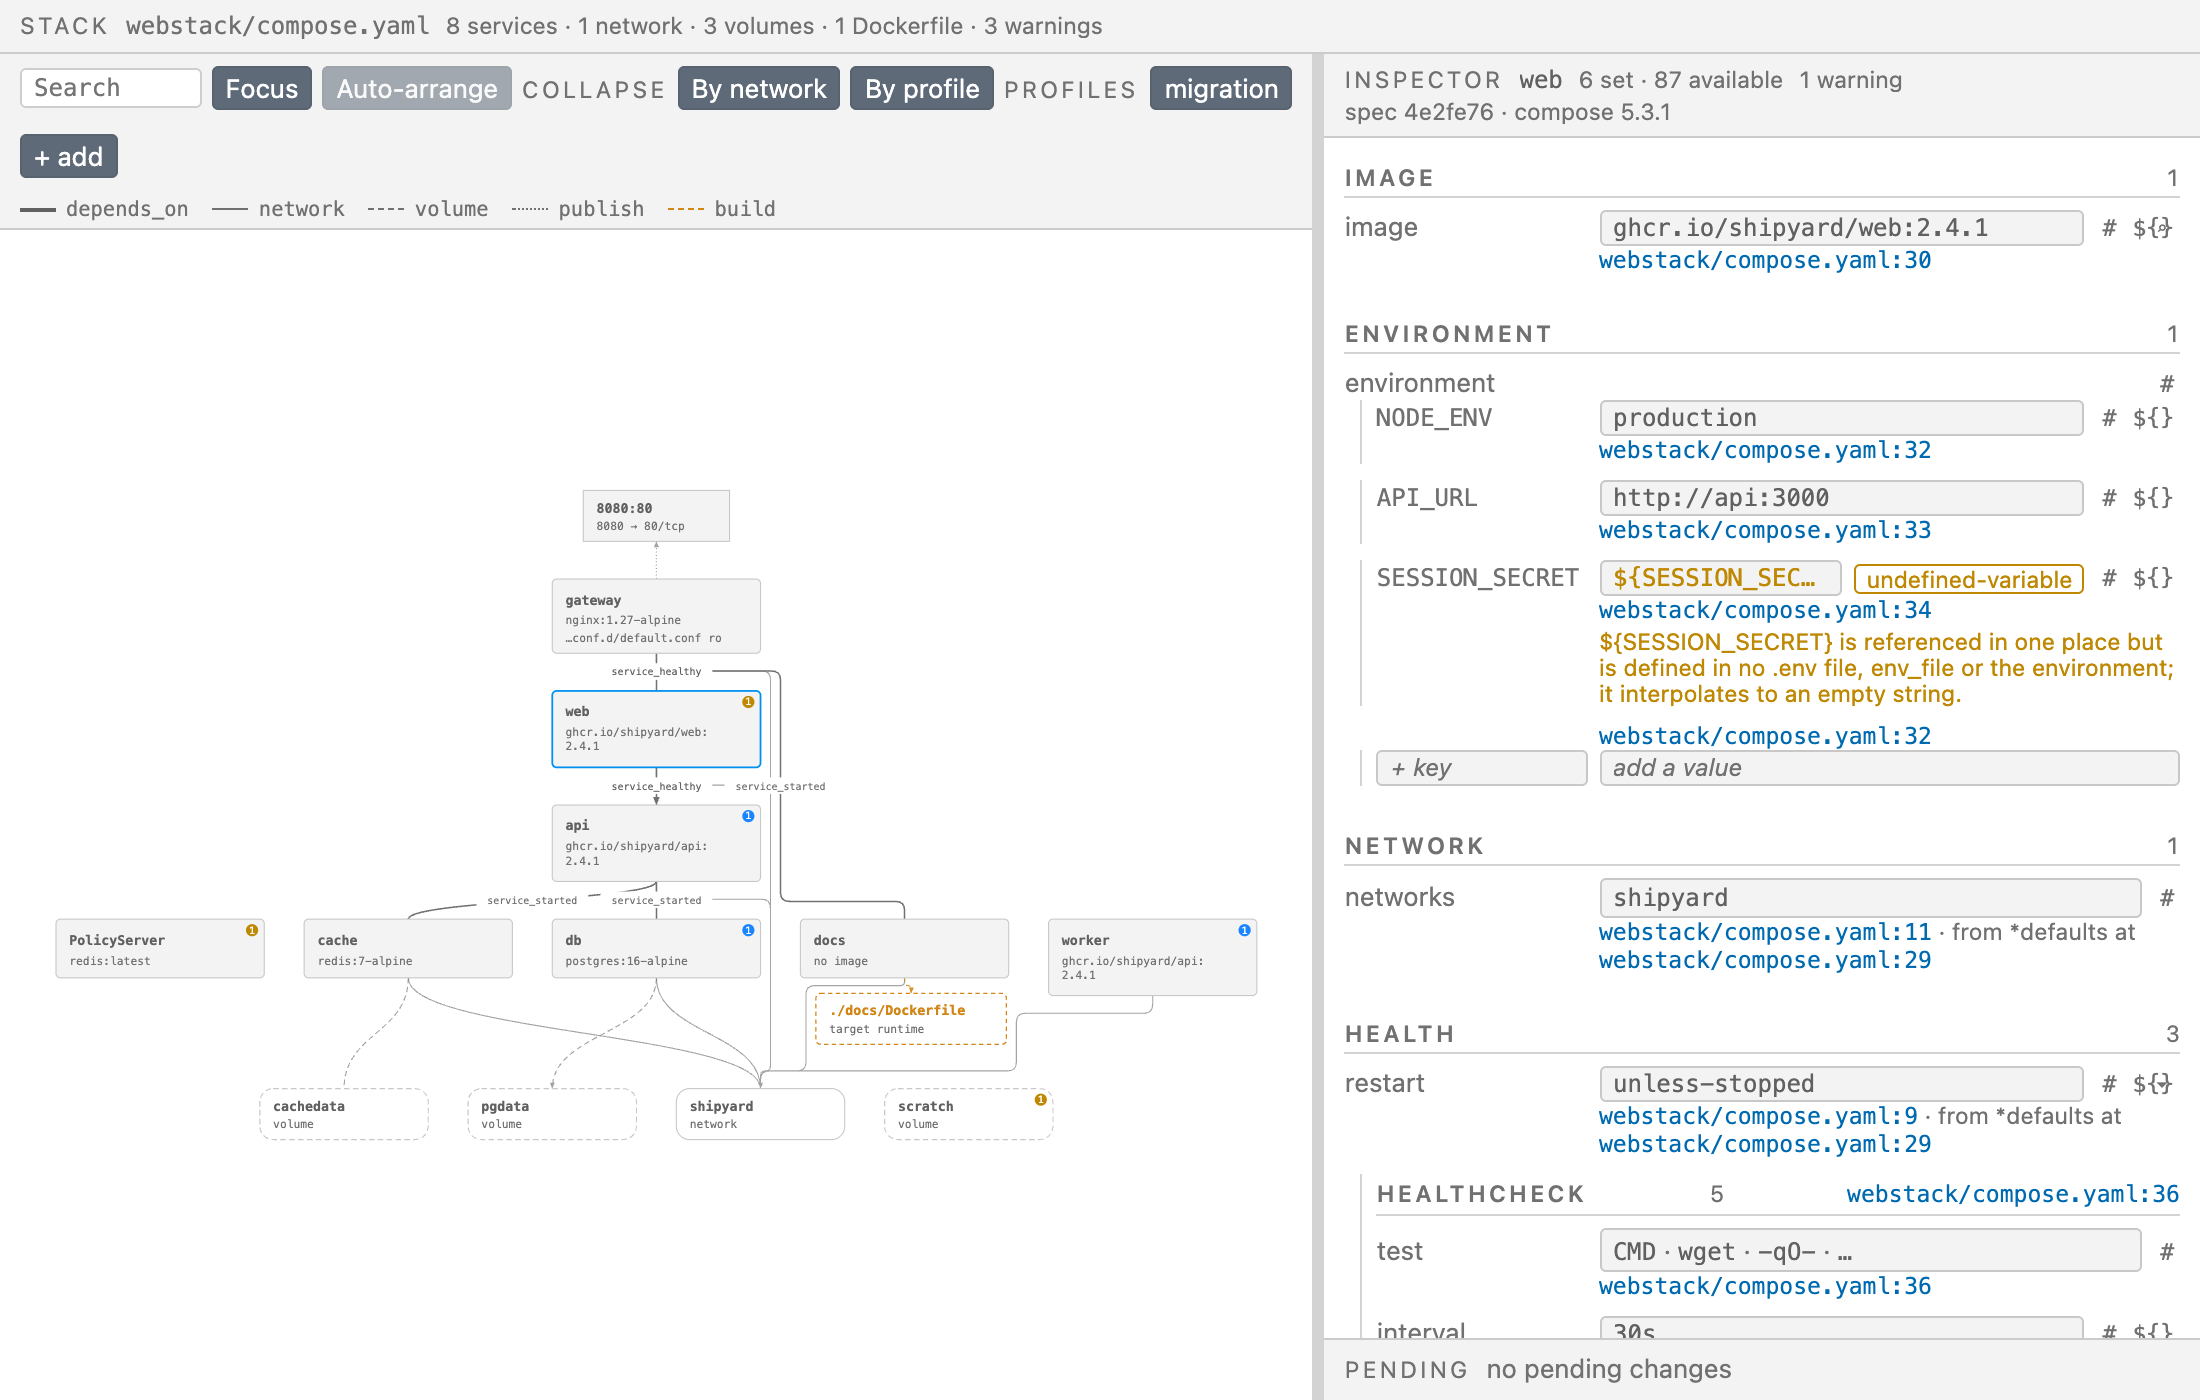
Task: Select the cachedata volume node
Action: [x=344, y=1114]
